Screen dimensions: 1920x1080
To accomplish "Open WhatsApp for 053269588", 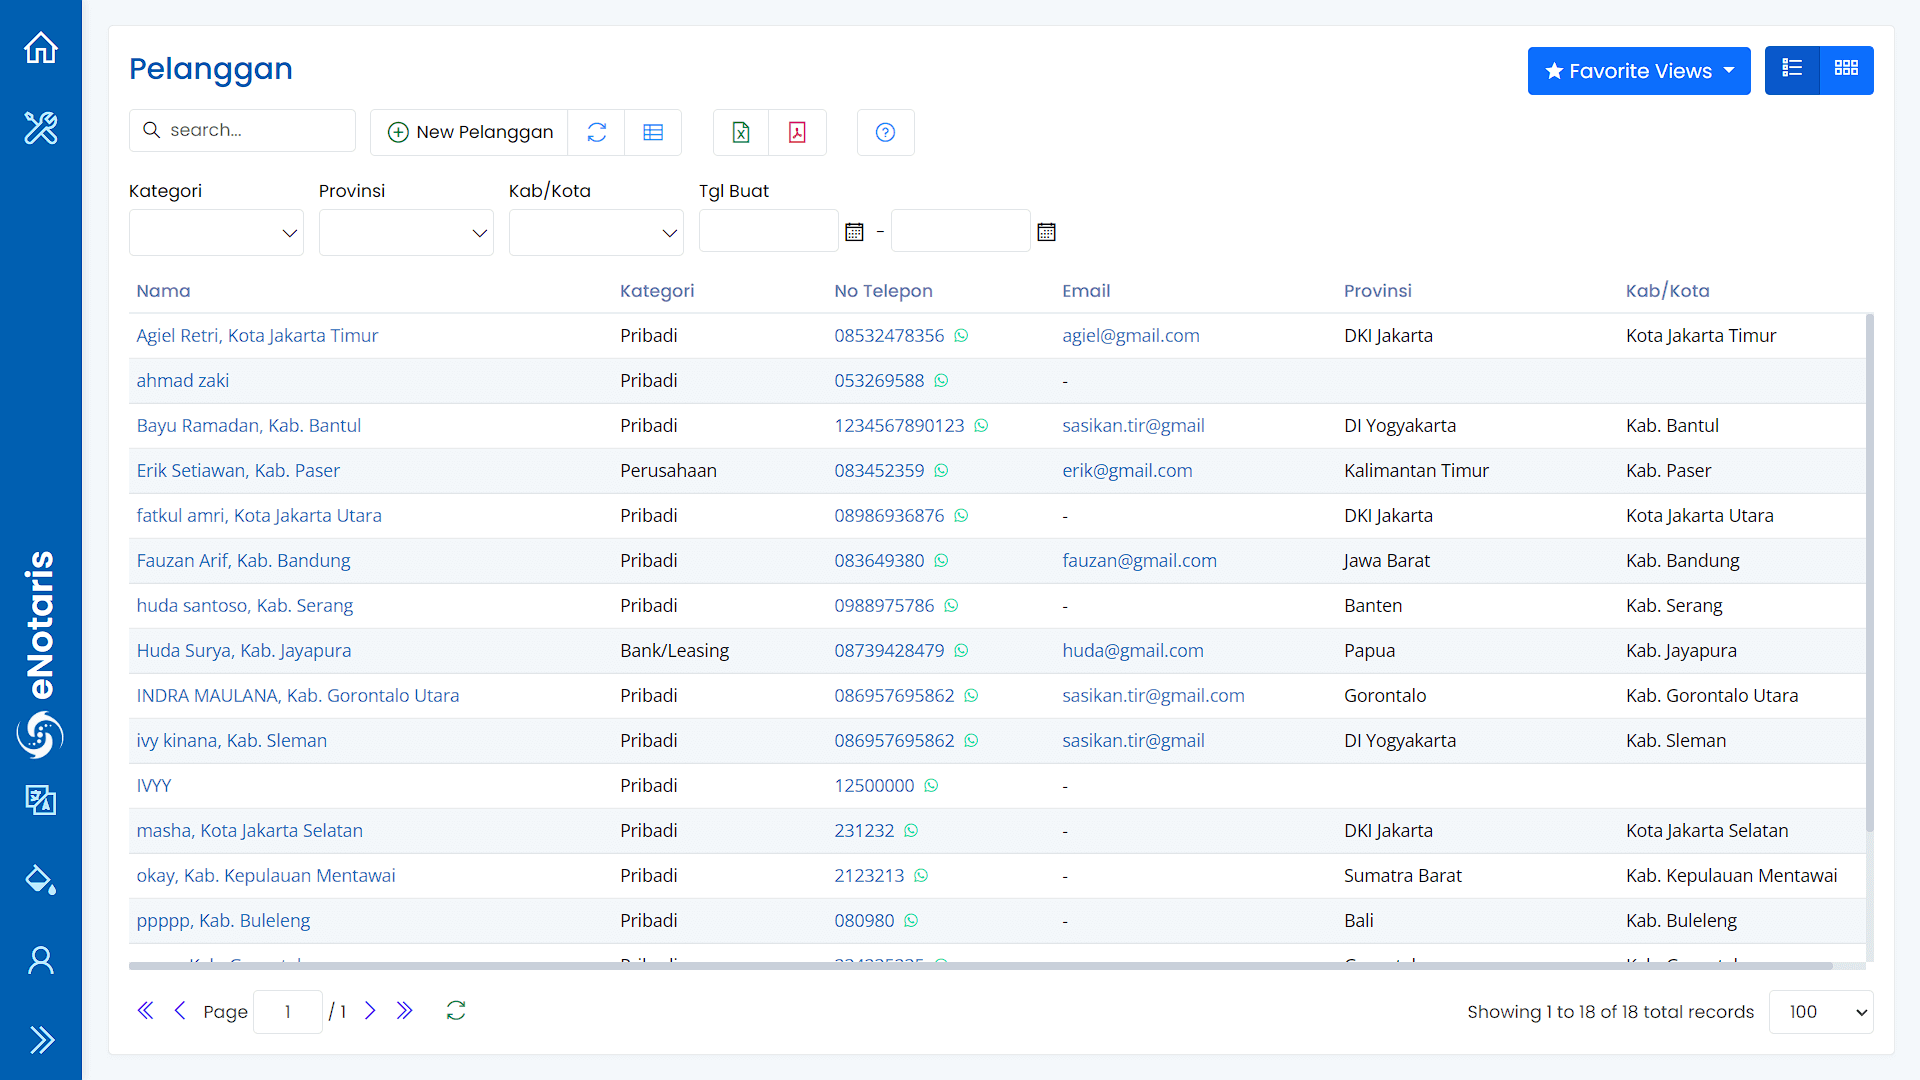I will click(941, 381).
